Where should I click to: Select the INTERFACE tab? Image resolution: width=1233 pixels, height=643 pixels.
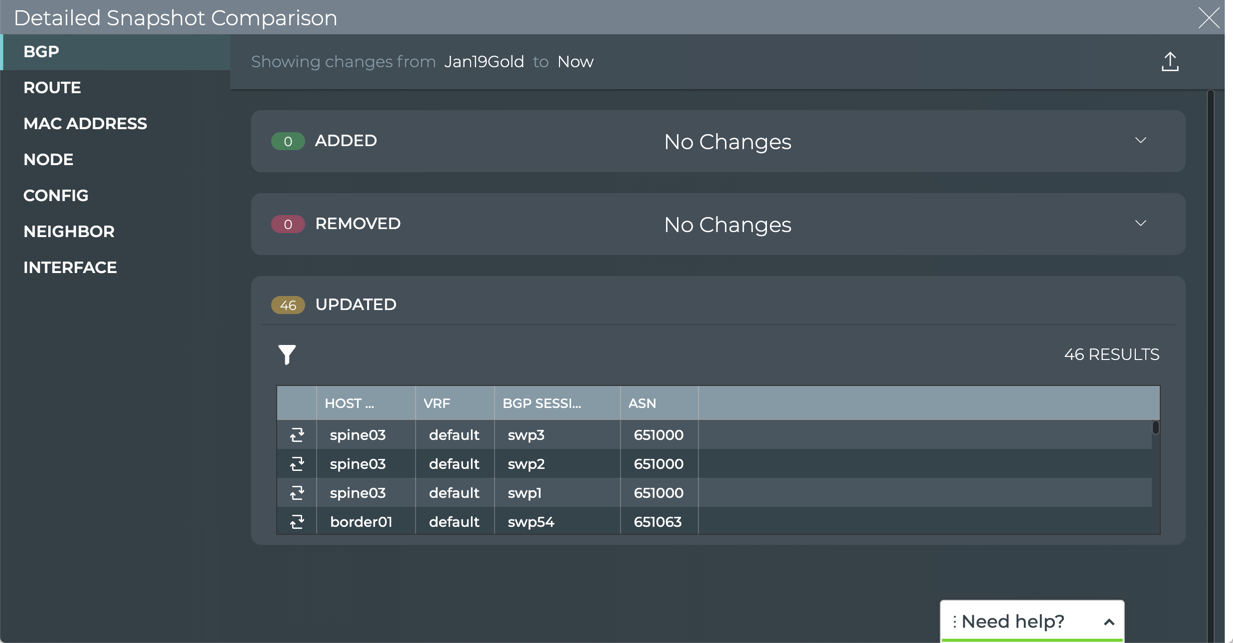click(70, 268)
